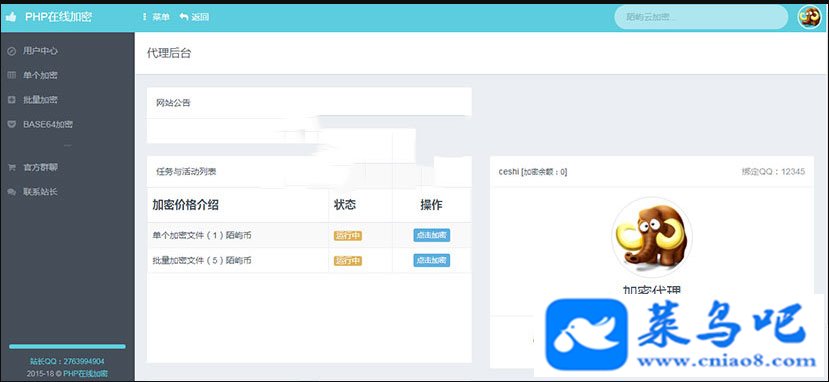Open the PHP在线加密 footer link
Screen dimensions: 829x382
(x=86, y=374)
